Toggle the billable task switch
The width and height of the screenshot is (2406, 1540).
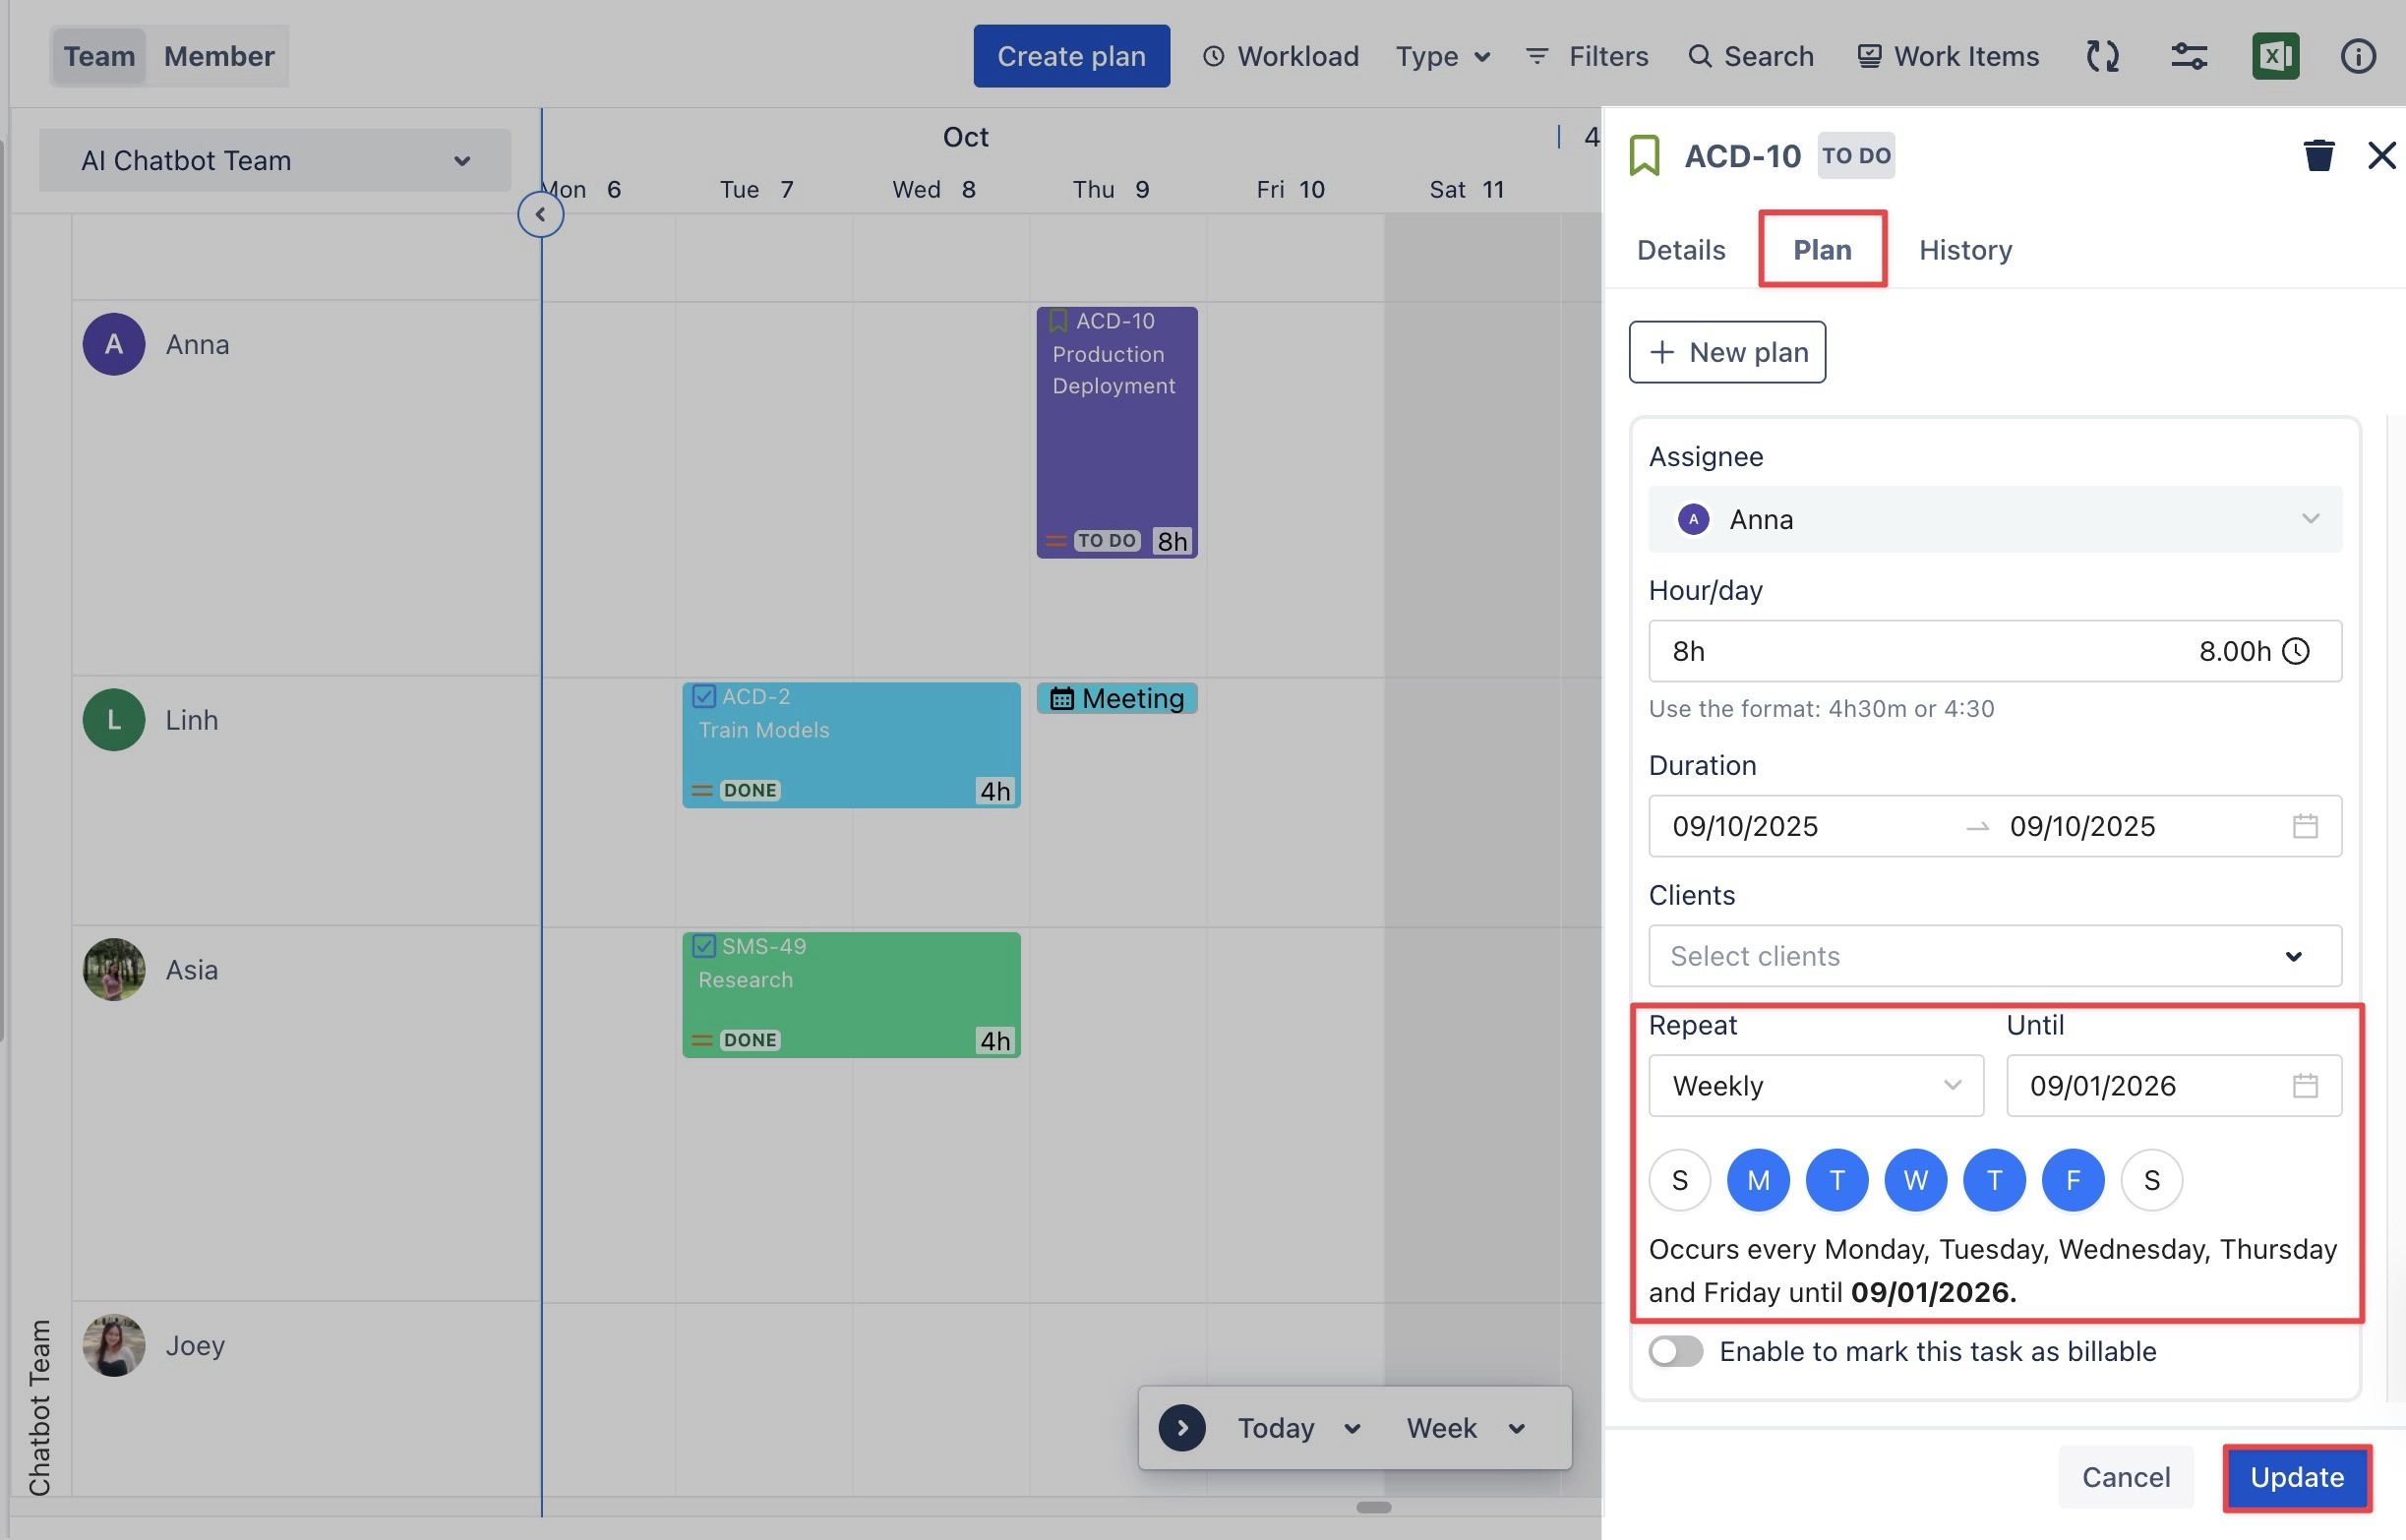click(1676, 1351)
